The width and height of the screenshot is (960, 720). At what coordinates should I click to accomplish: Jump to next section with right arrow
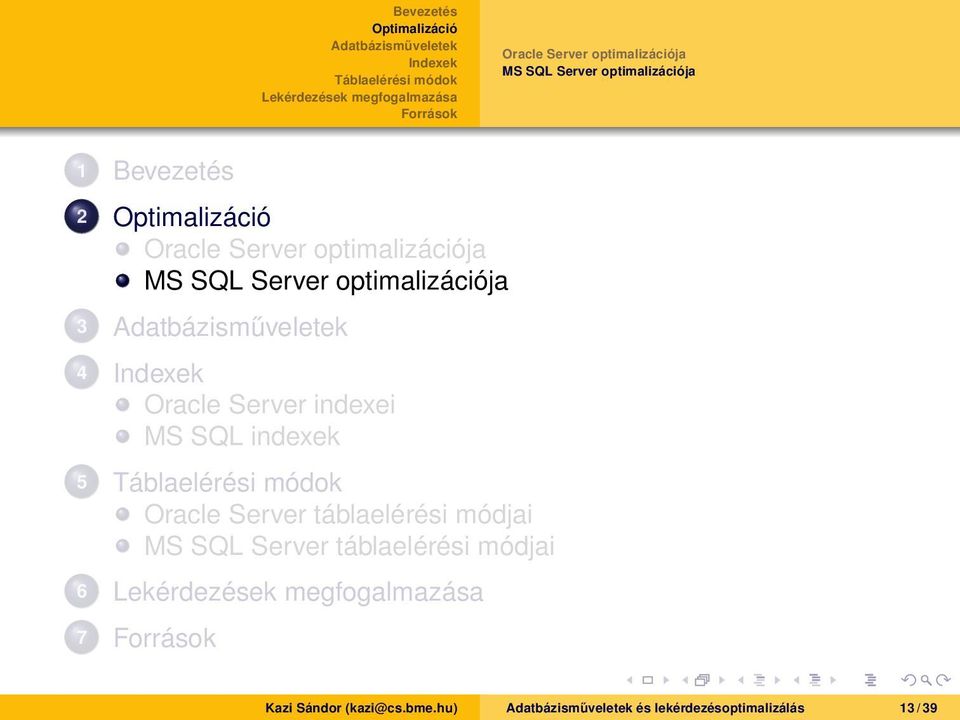pyautogui.click(x=833, y=680)
